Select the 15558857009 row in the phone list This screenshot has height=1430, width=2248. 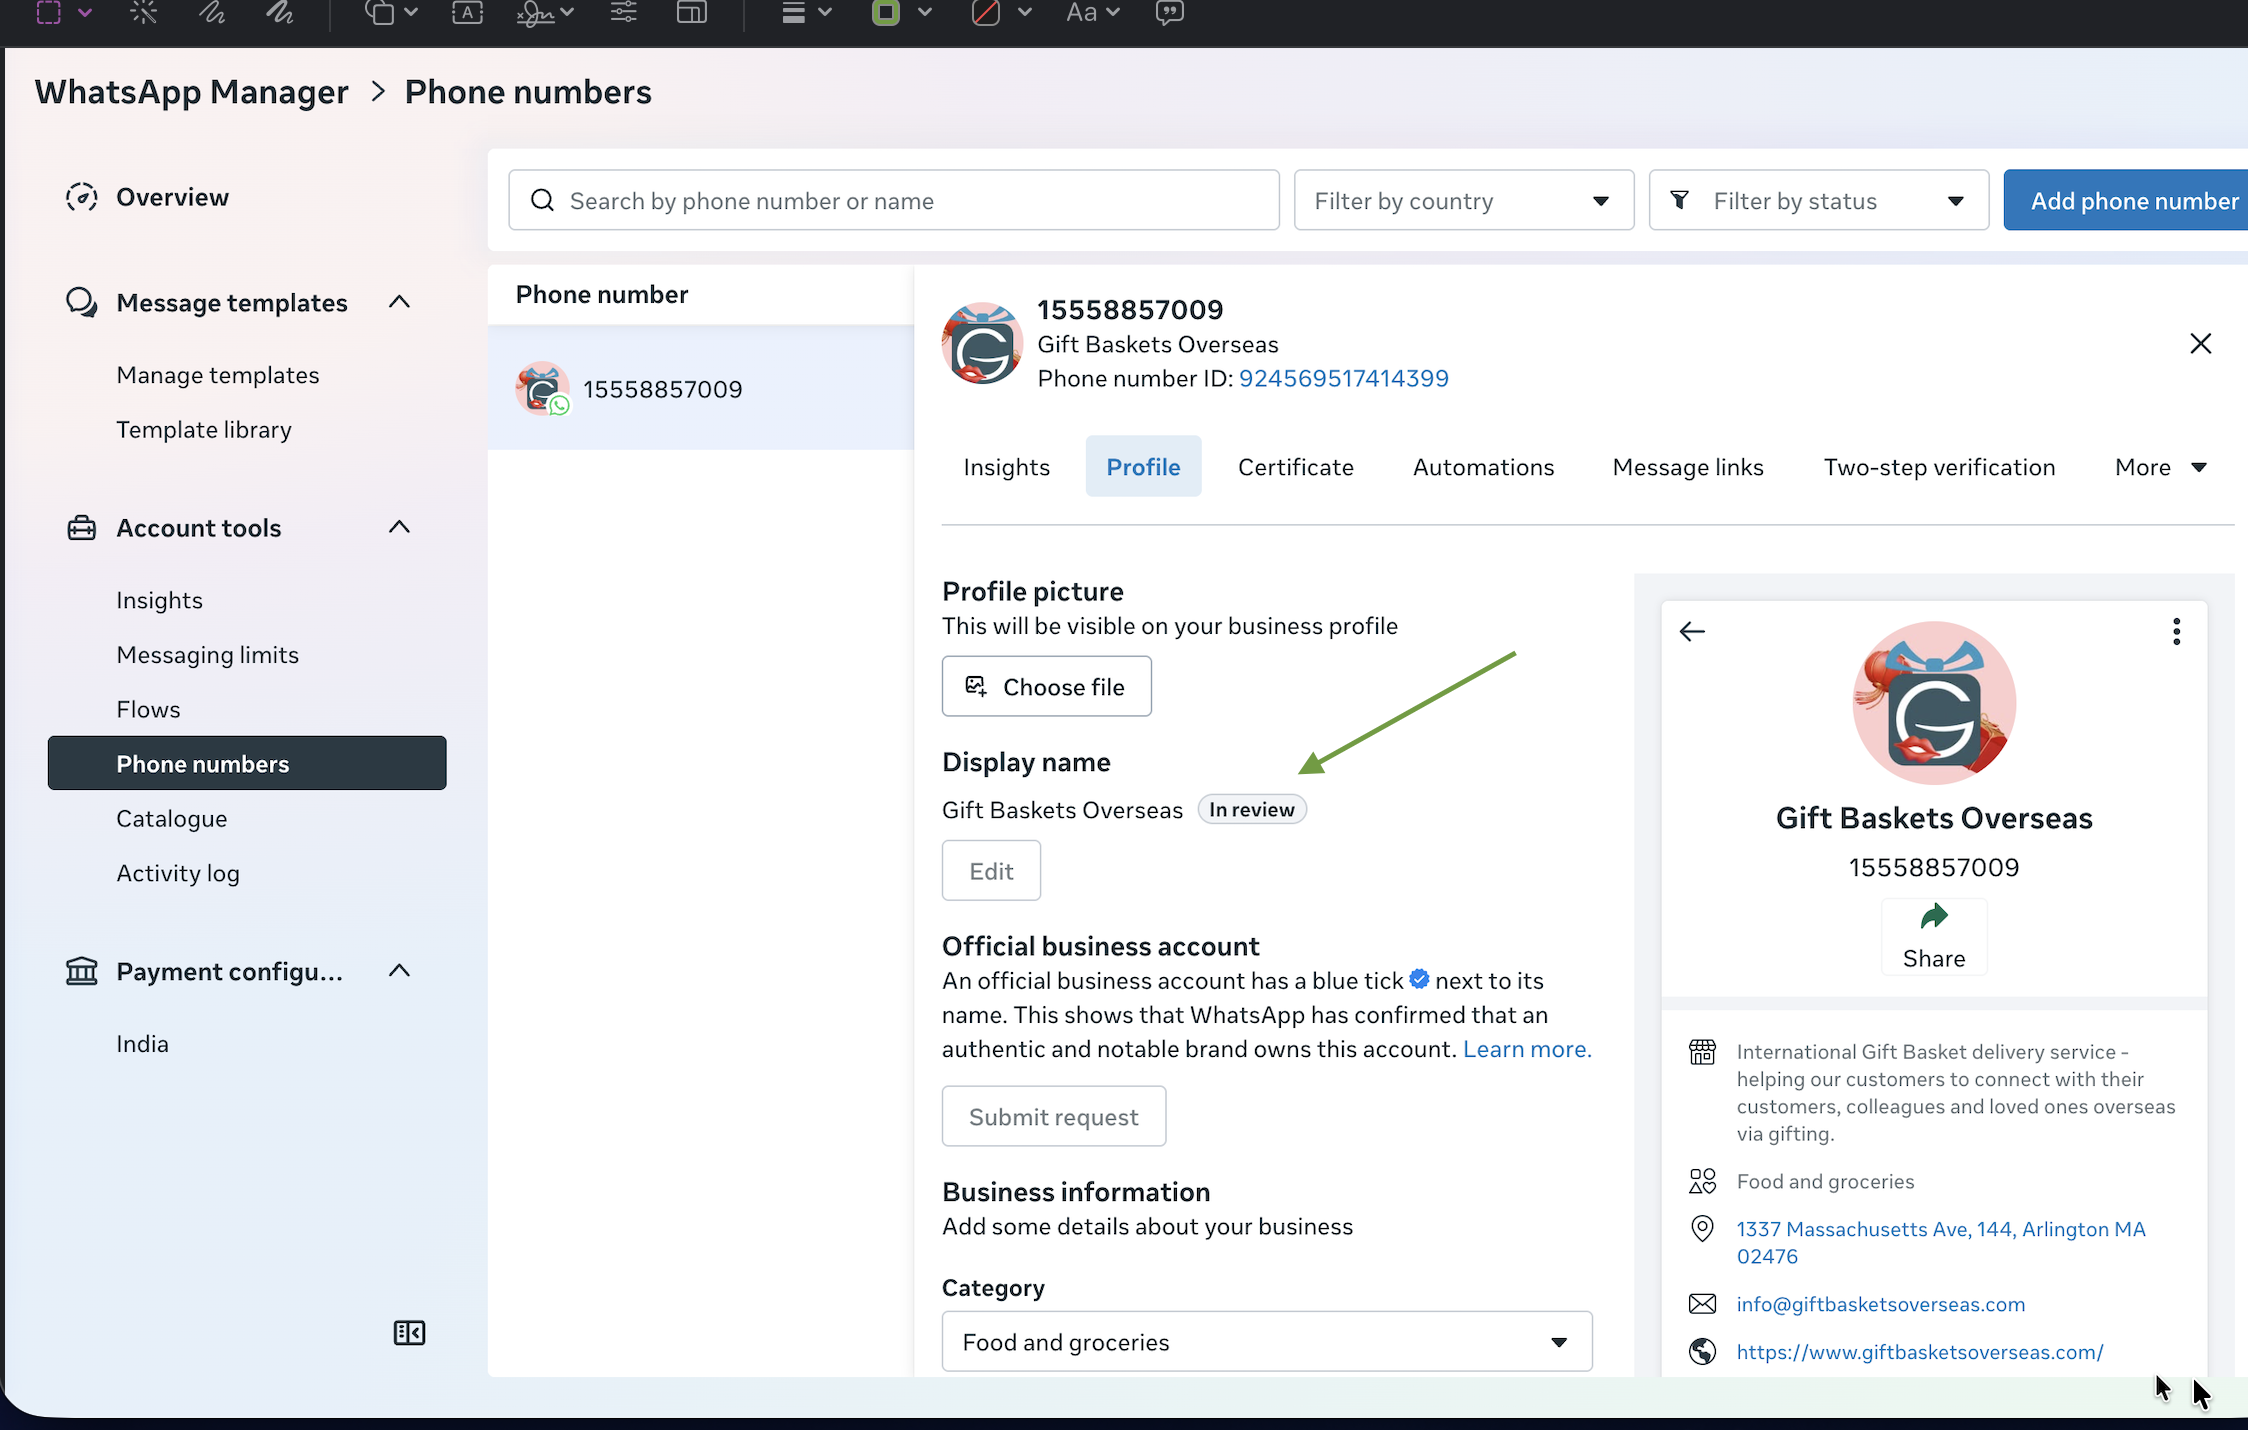click(701, 388)
